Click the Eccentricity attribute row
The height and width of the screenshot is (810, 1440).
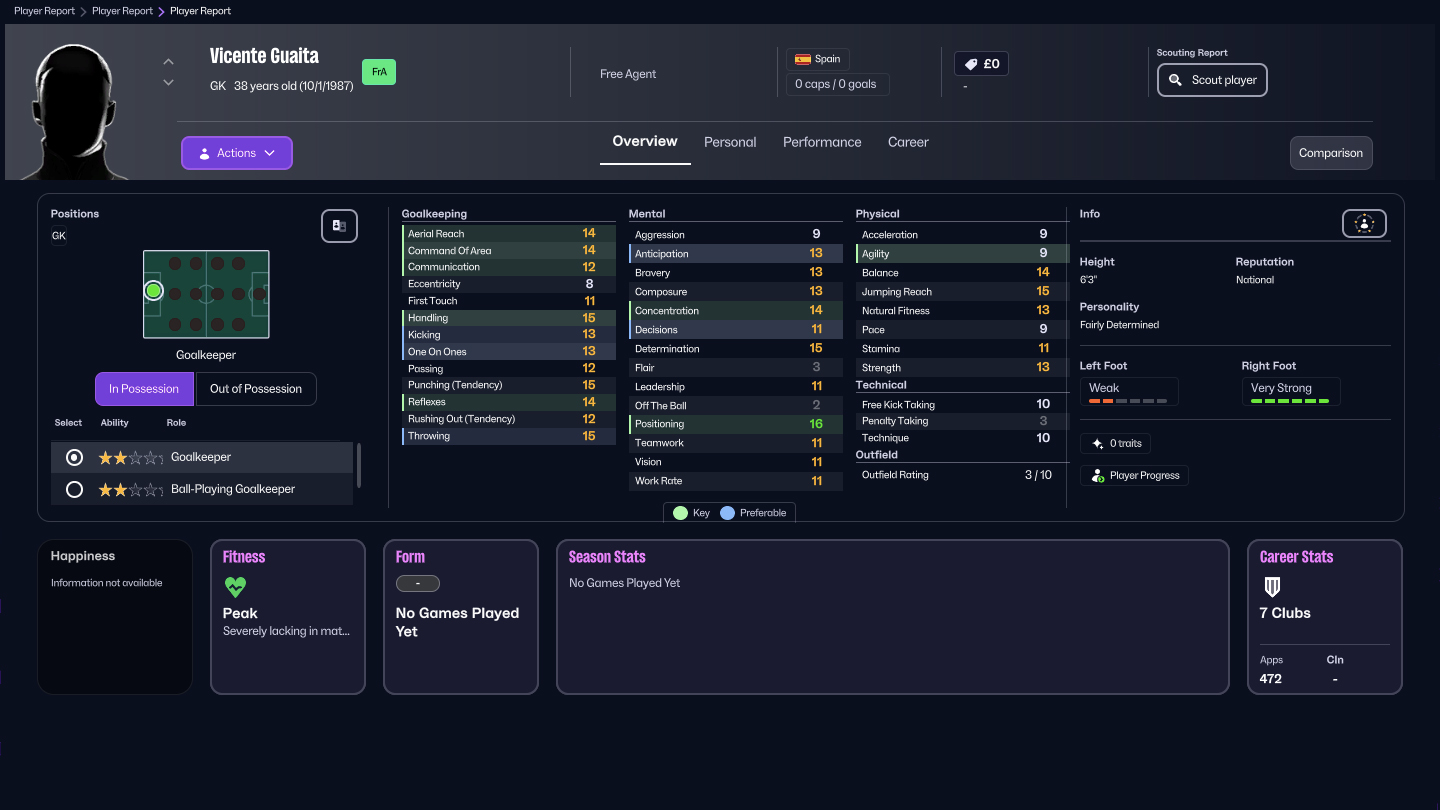point(508,284)
